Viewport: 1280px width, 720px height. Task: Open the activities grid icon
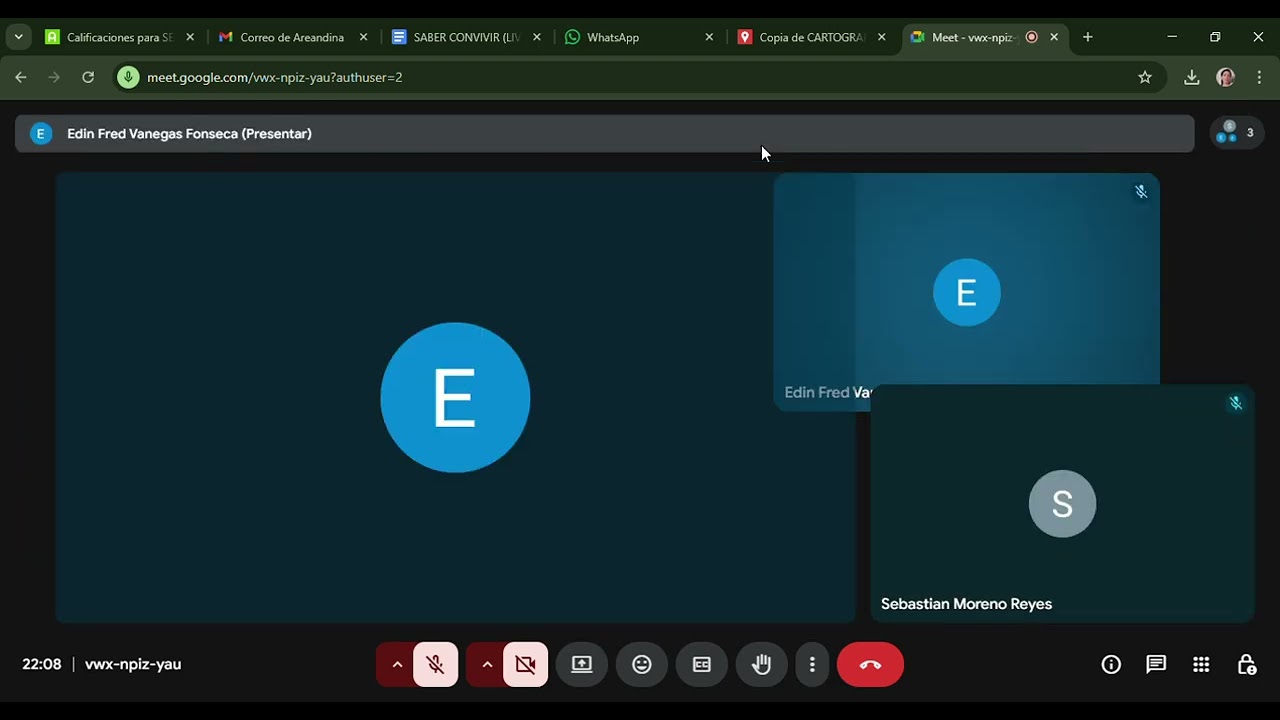click(1201, 664)
